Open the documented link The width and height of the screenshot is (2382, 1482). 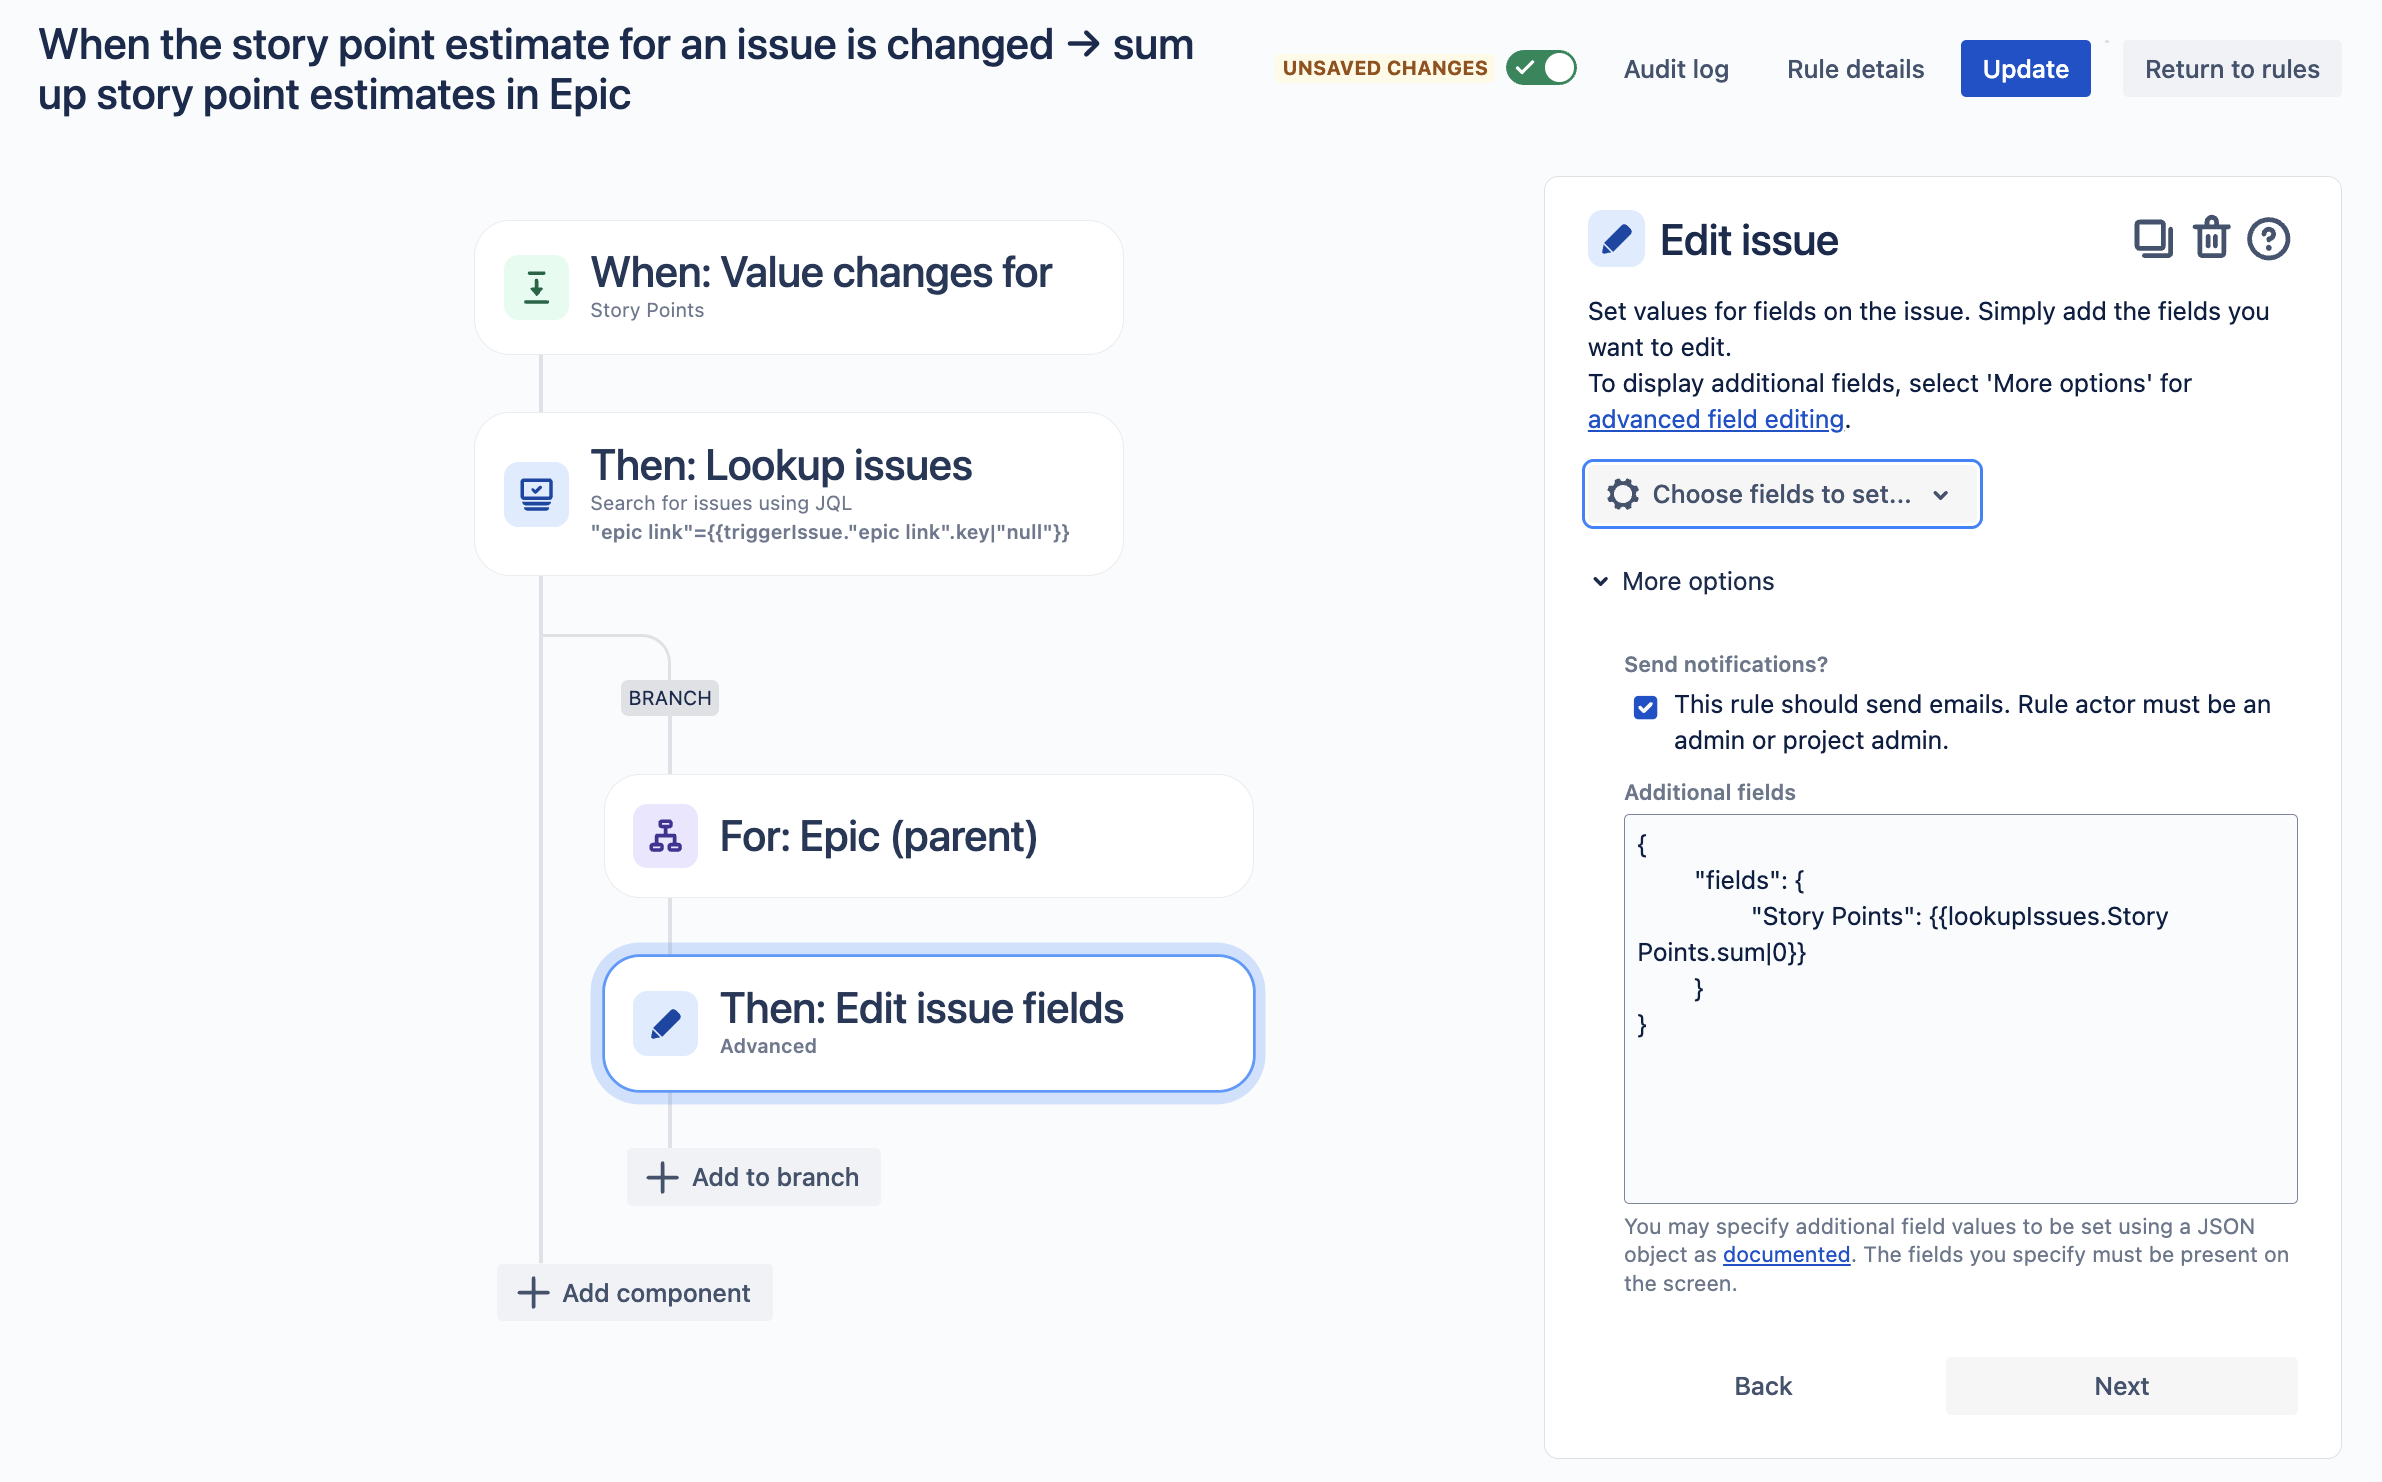[x=1786, y=1254]
